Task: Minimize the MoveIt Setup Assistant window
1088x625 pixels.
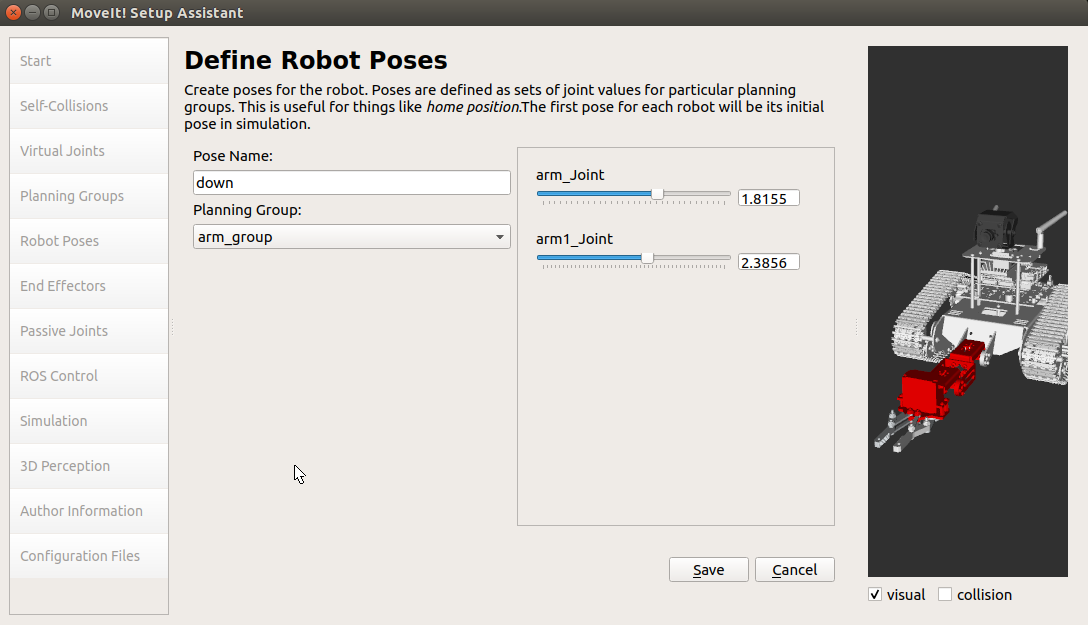Action: tap(33, 12)
